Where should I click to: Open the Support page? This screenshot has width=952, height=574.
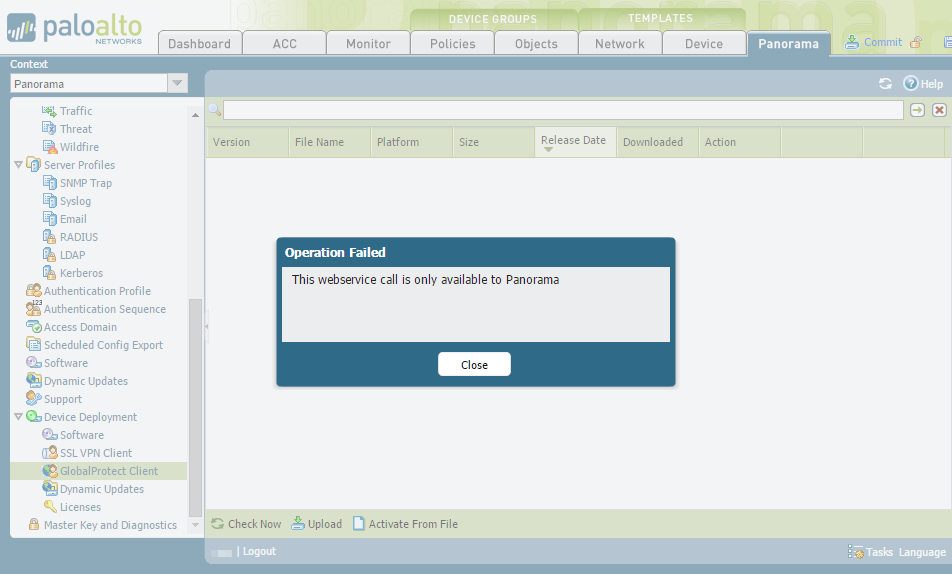pyautogui.click(x=63, y=399)
